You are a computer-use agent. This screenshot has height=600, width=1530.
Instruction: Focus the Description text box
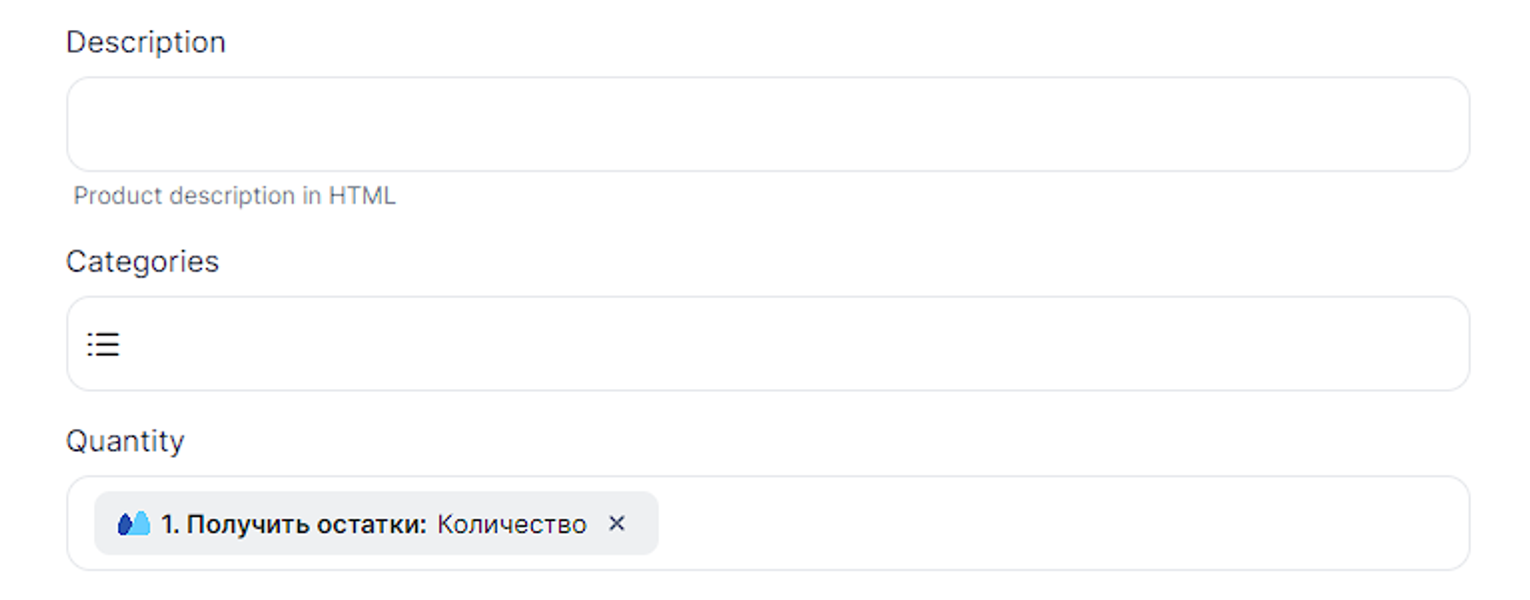tap(767, 124)
